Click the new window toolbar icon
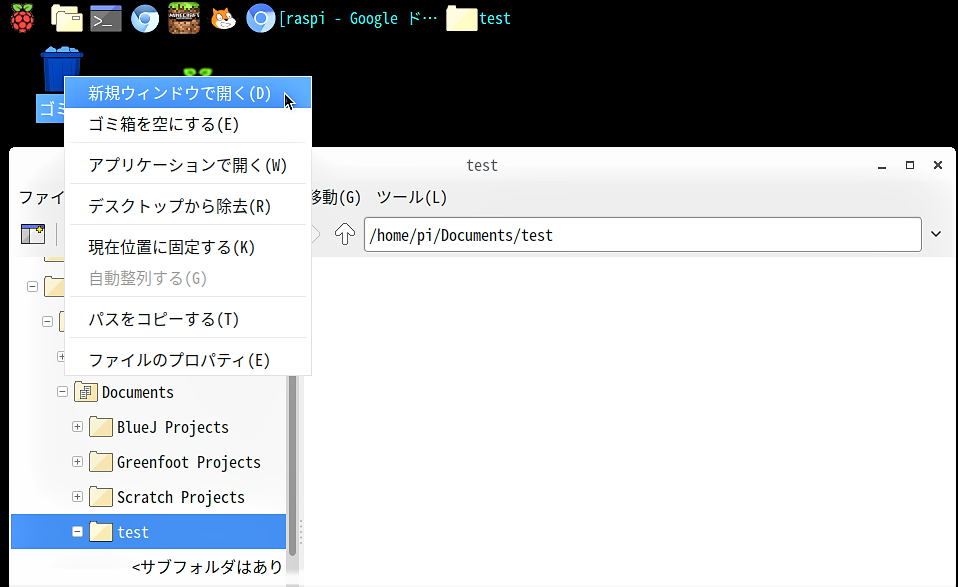The height and width of the screenshot is (587, 958). pyautogui.click(x=33, y=234)
